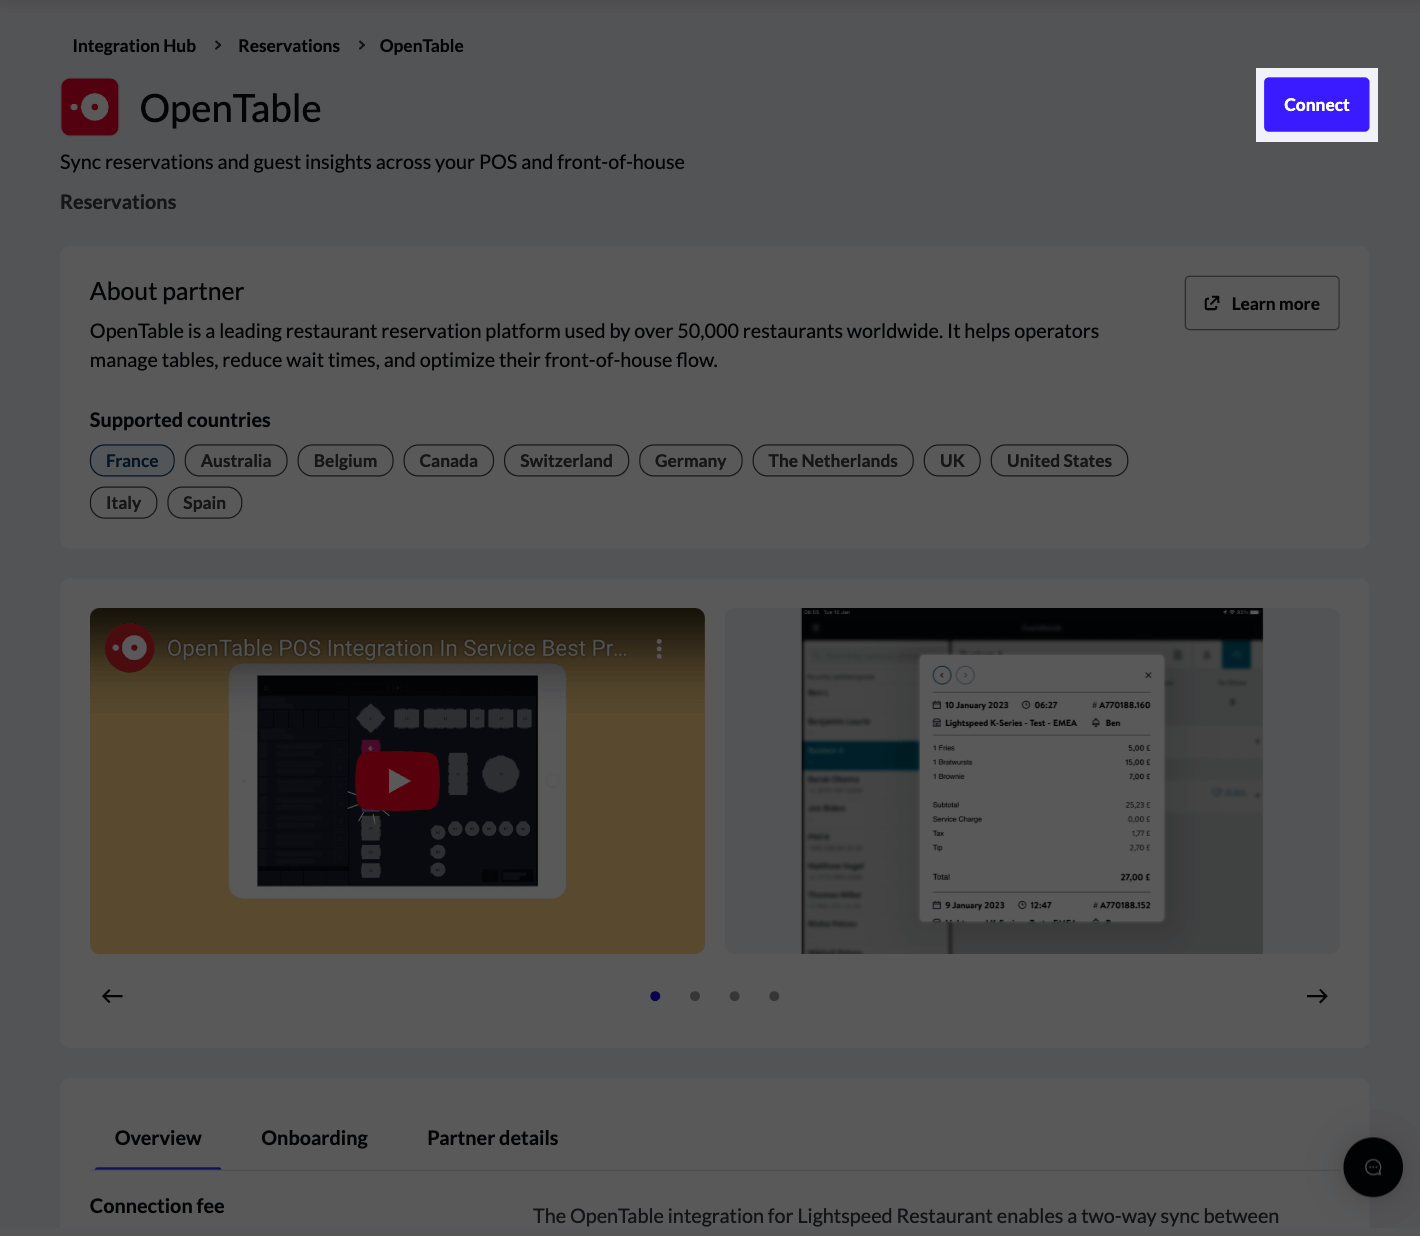Jump to the second carousel slide dot
This screenshot has width=1420, height=1236.
[x=695, y=996]
